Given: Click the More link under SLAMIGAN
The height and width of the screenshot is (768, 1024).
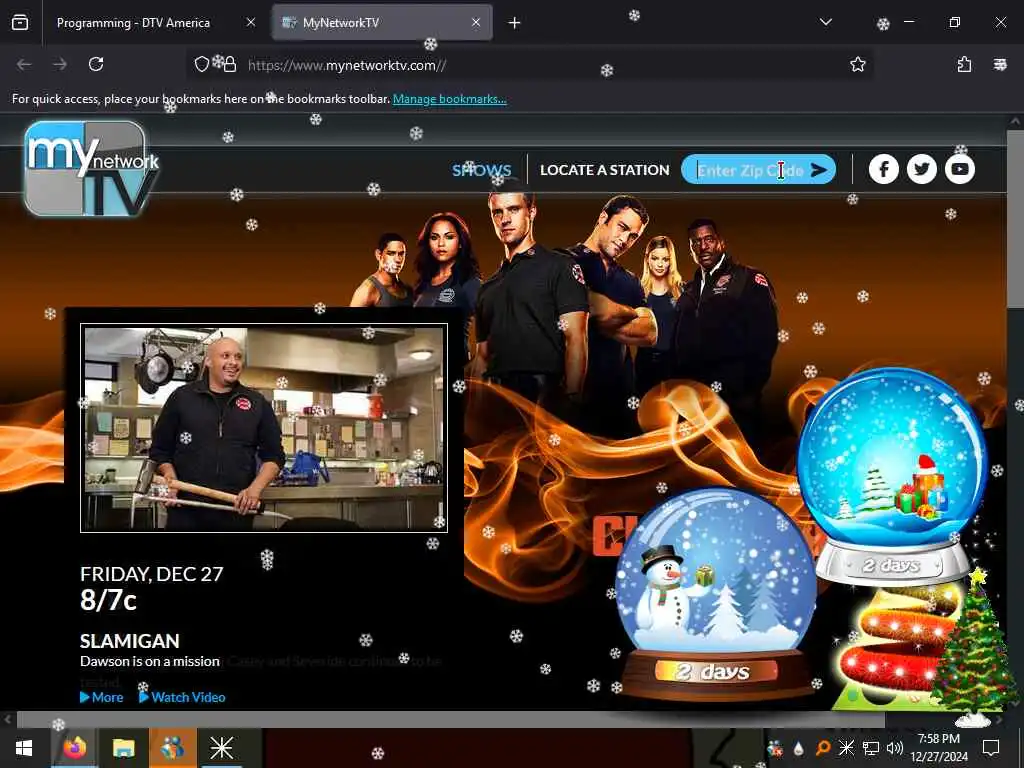Looking at the screenshot, I should coord(102,697).
